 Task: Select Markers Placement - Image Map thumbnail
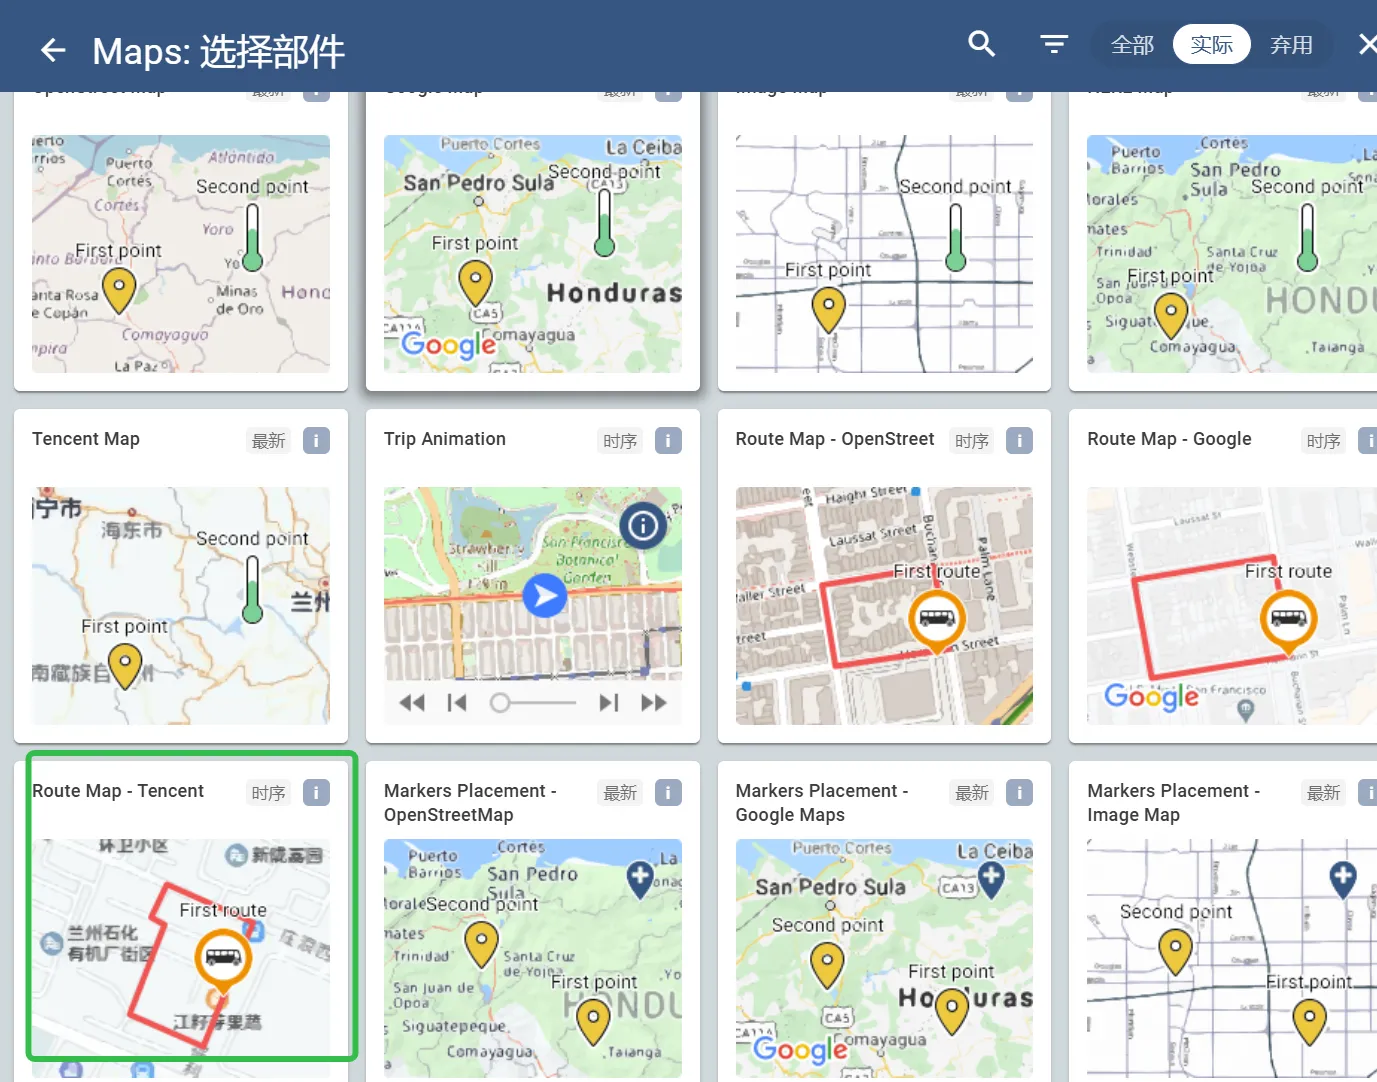[x=1232, y=958]
